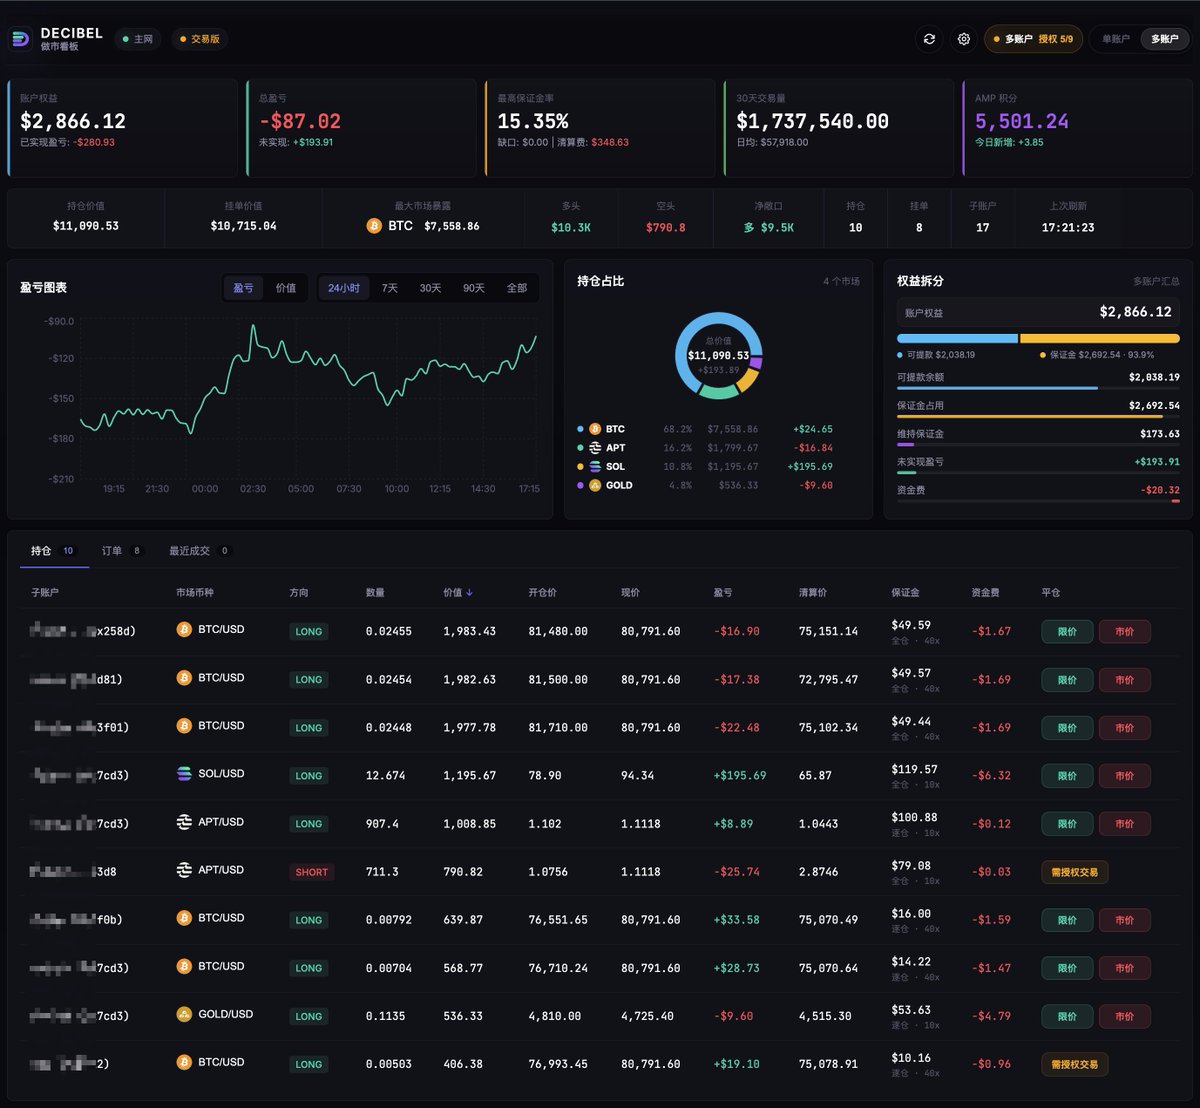1200x1108 pixels.
Task: Click the profit and loss line chart
Action: (x=308, y=398)
